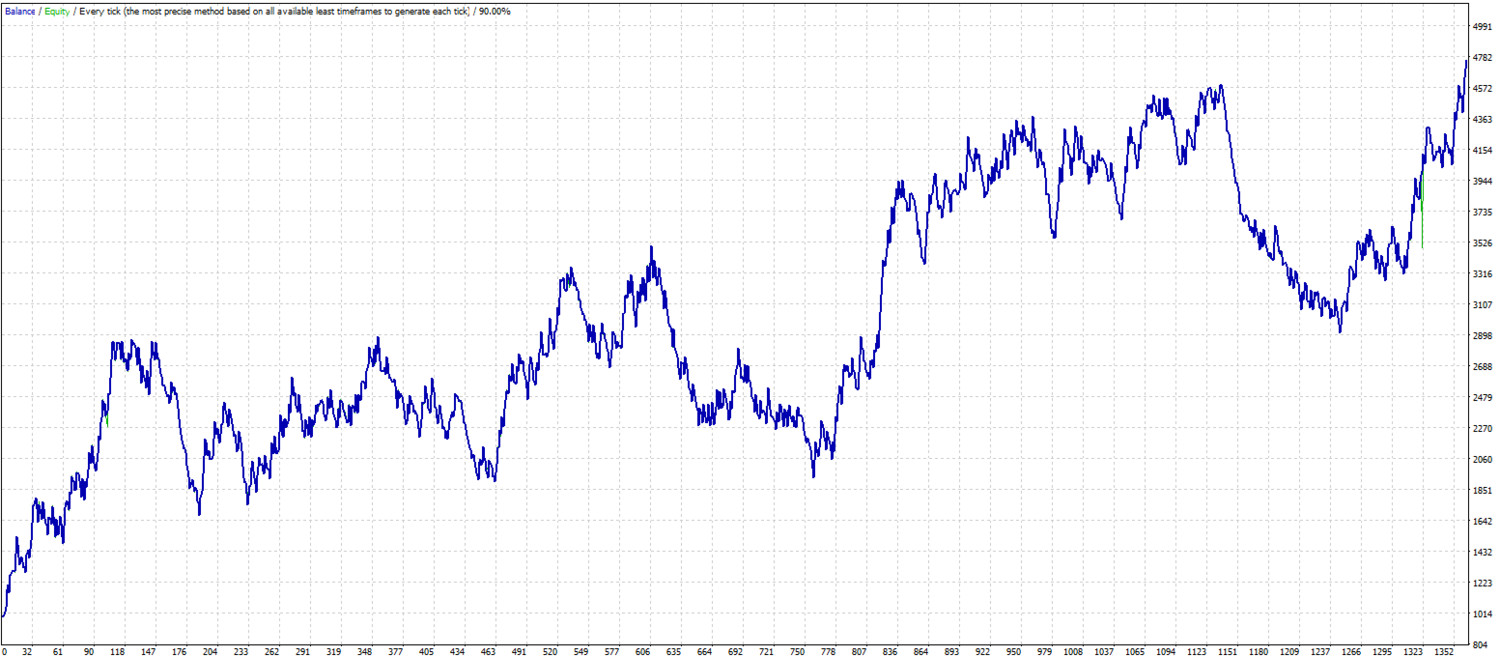1500x656 pixels.
Task: Click trade number 233 on x-axis
Action: coord(241,650)
